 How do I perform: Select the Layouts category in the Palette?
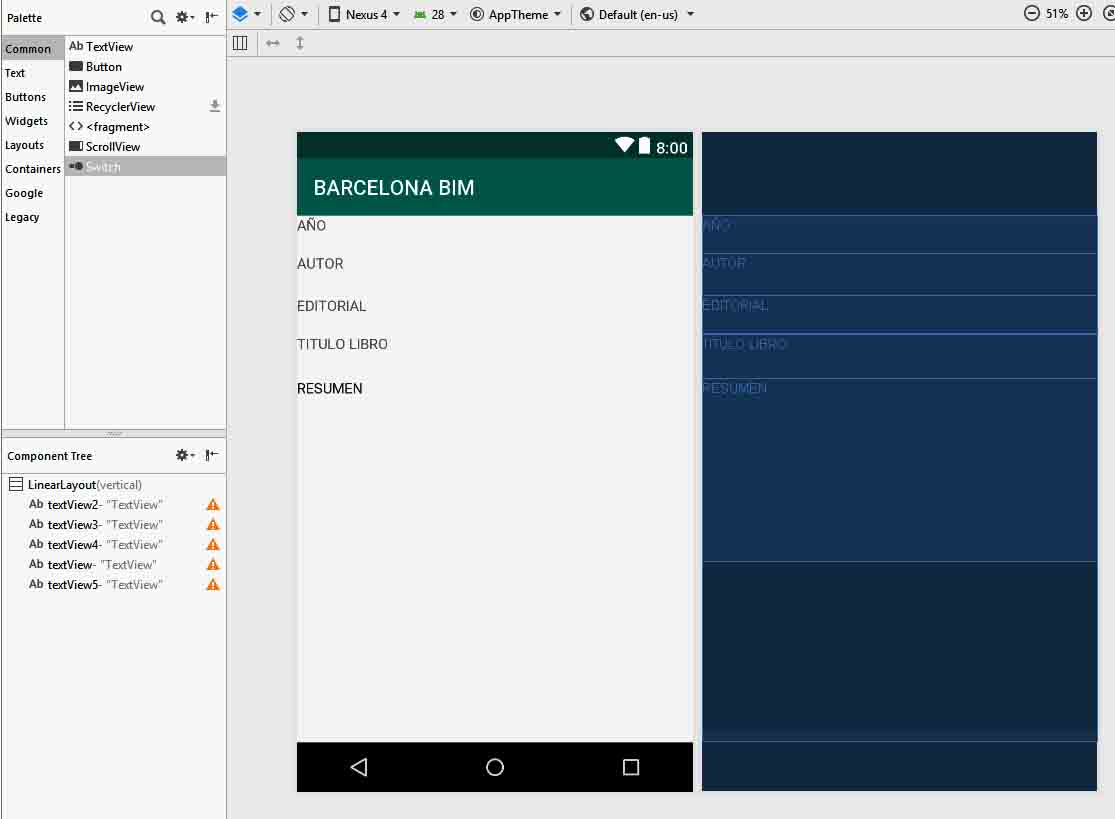pyautogui.click(x=25, y=145)
